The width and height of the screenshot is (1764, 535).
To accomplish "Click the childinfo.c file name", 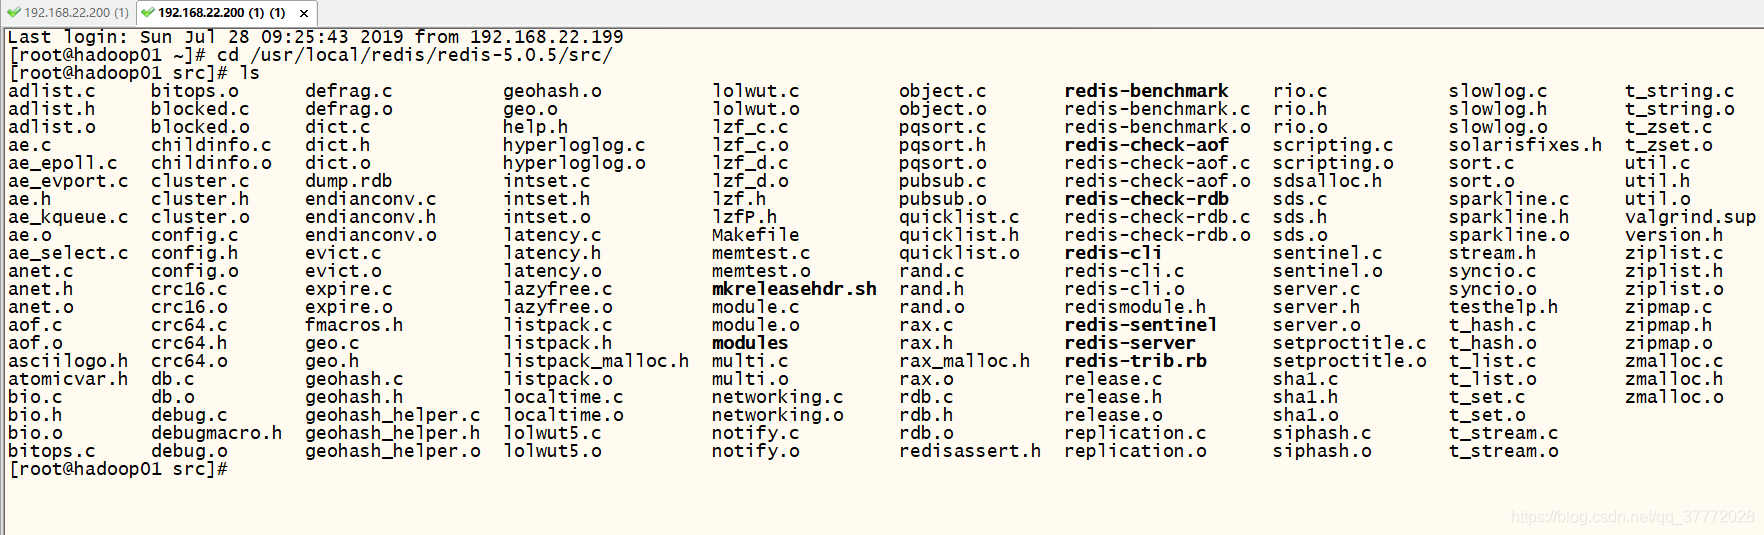I will 211,145.
